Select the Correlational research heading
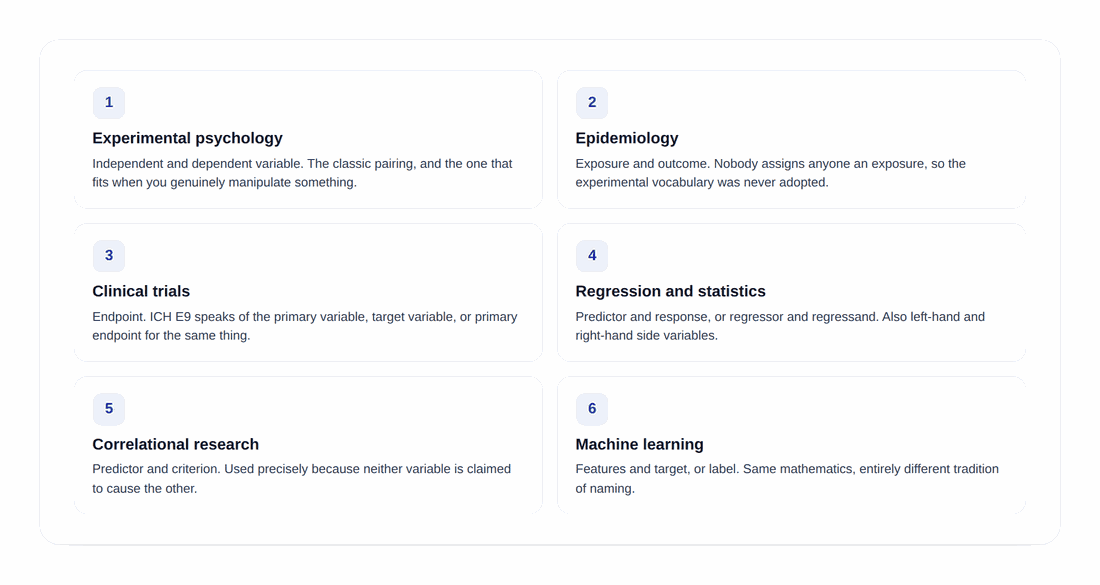 [x=175, y=444]
